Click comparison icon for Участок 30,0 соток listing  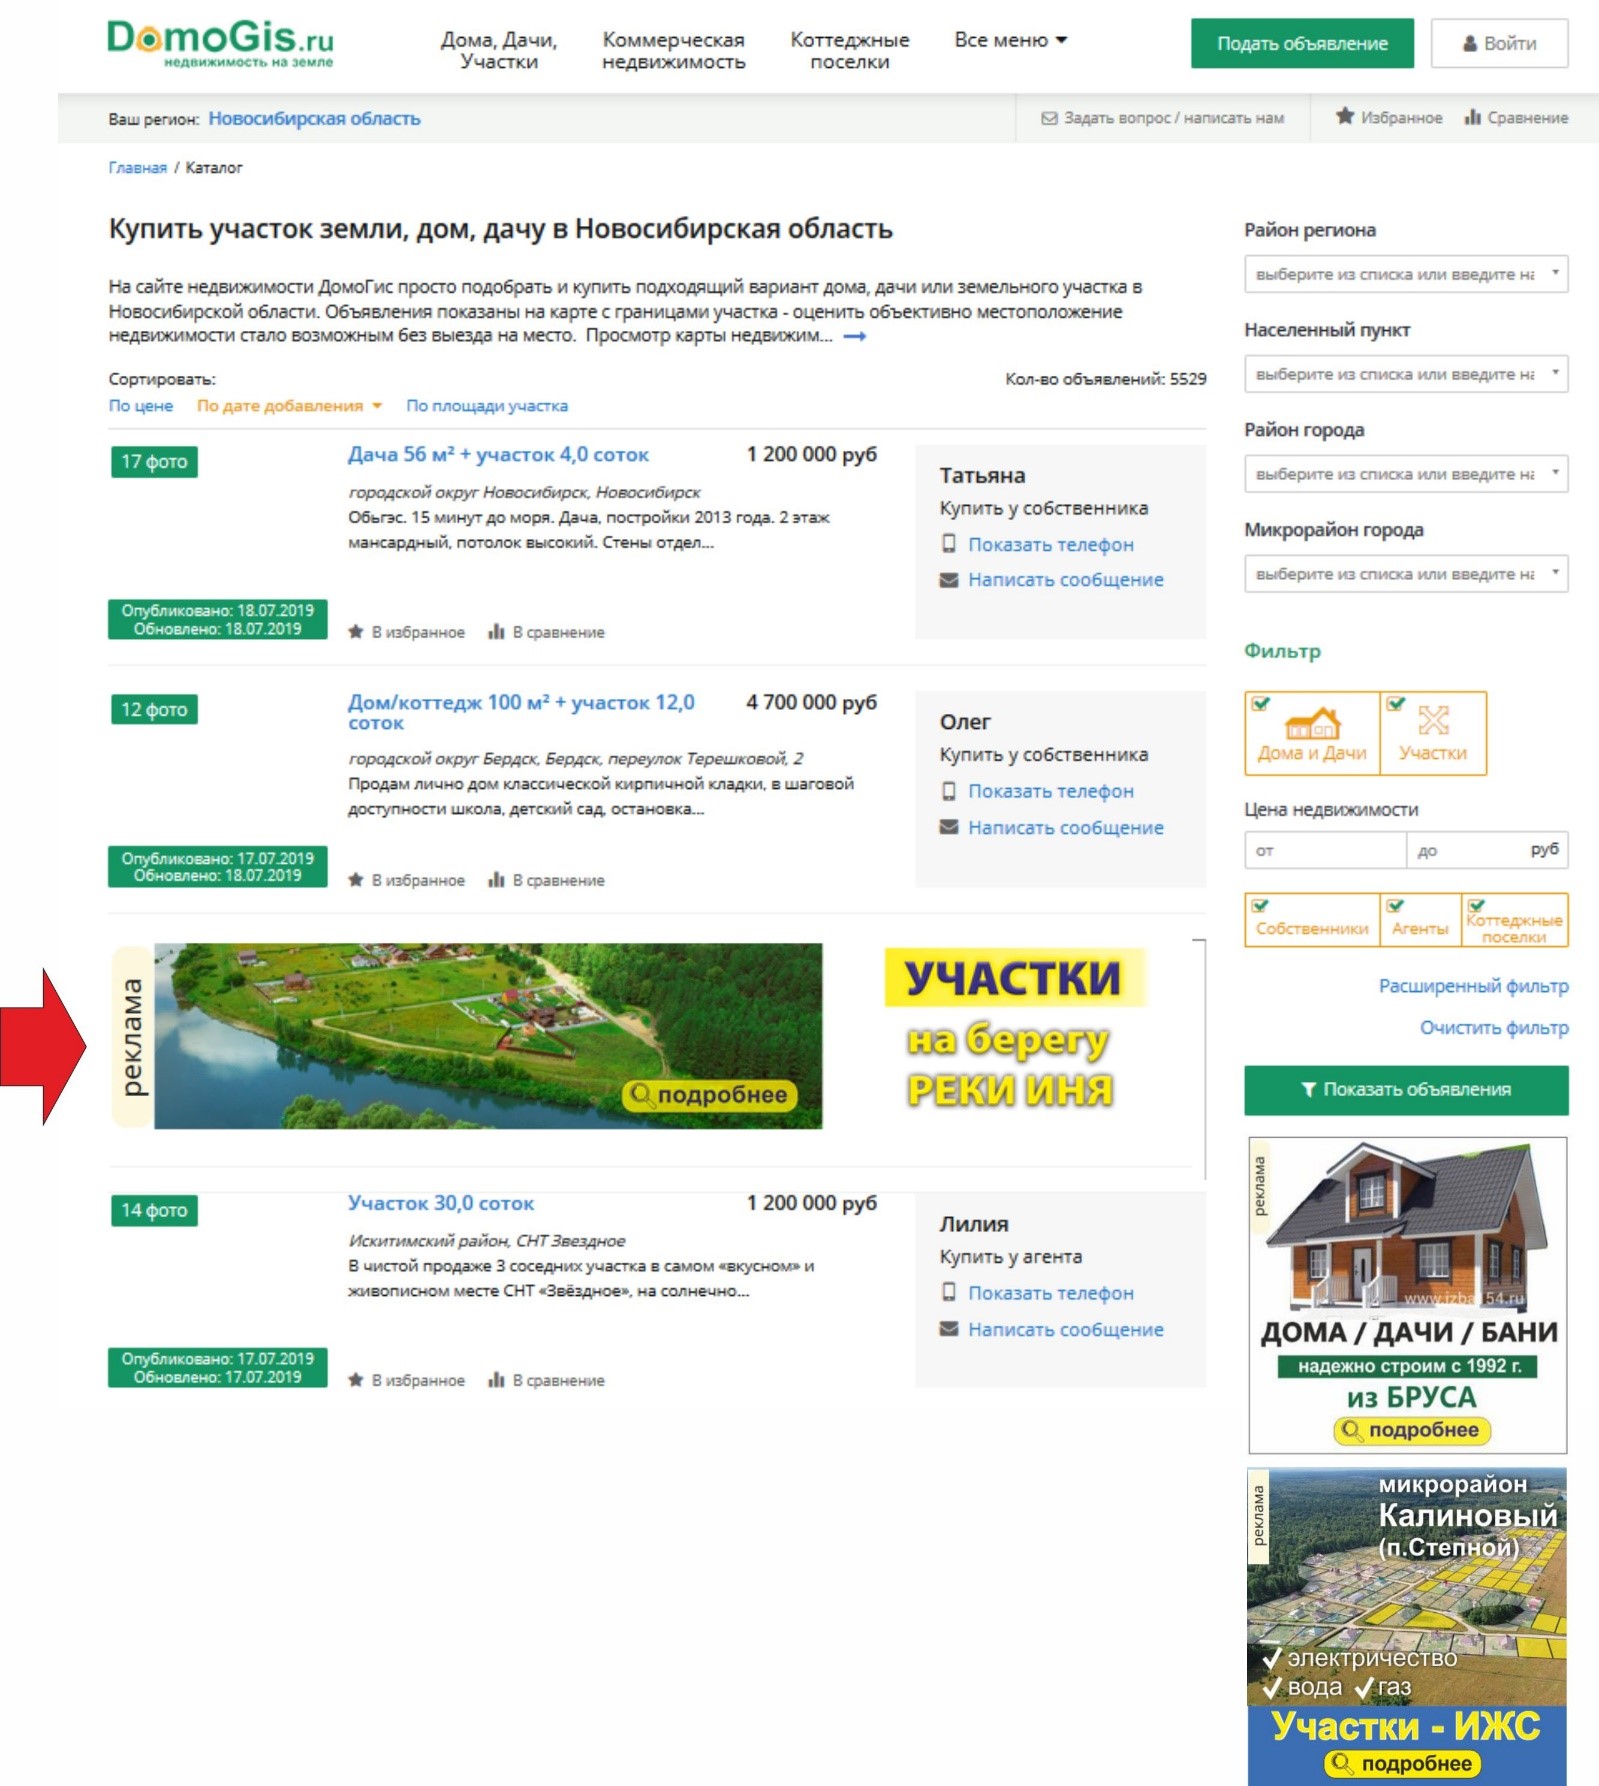tap(496, 1380)
